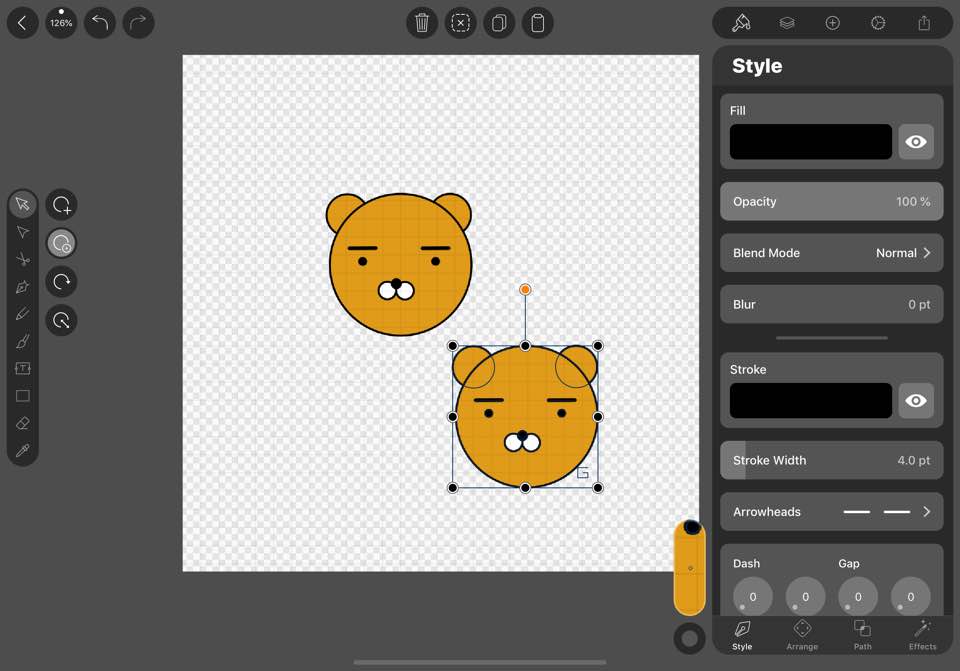Image resolution: width=960 pixels, height=671 pixels.
Task: Select the Pencil tool
Action: click(23, 314)
